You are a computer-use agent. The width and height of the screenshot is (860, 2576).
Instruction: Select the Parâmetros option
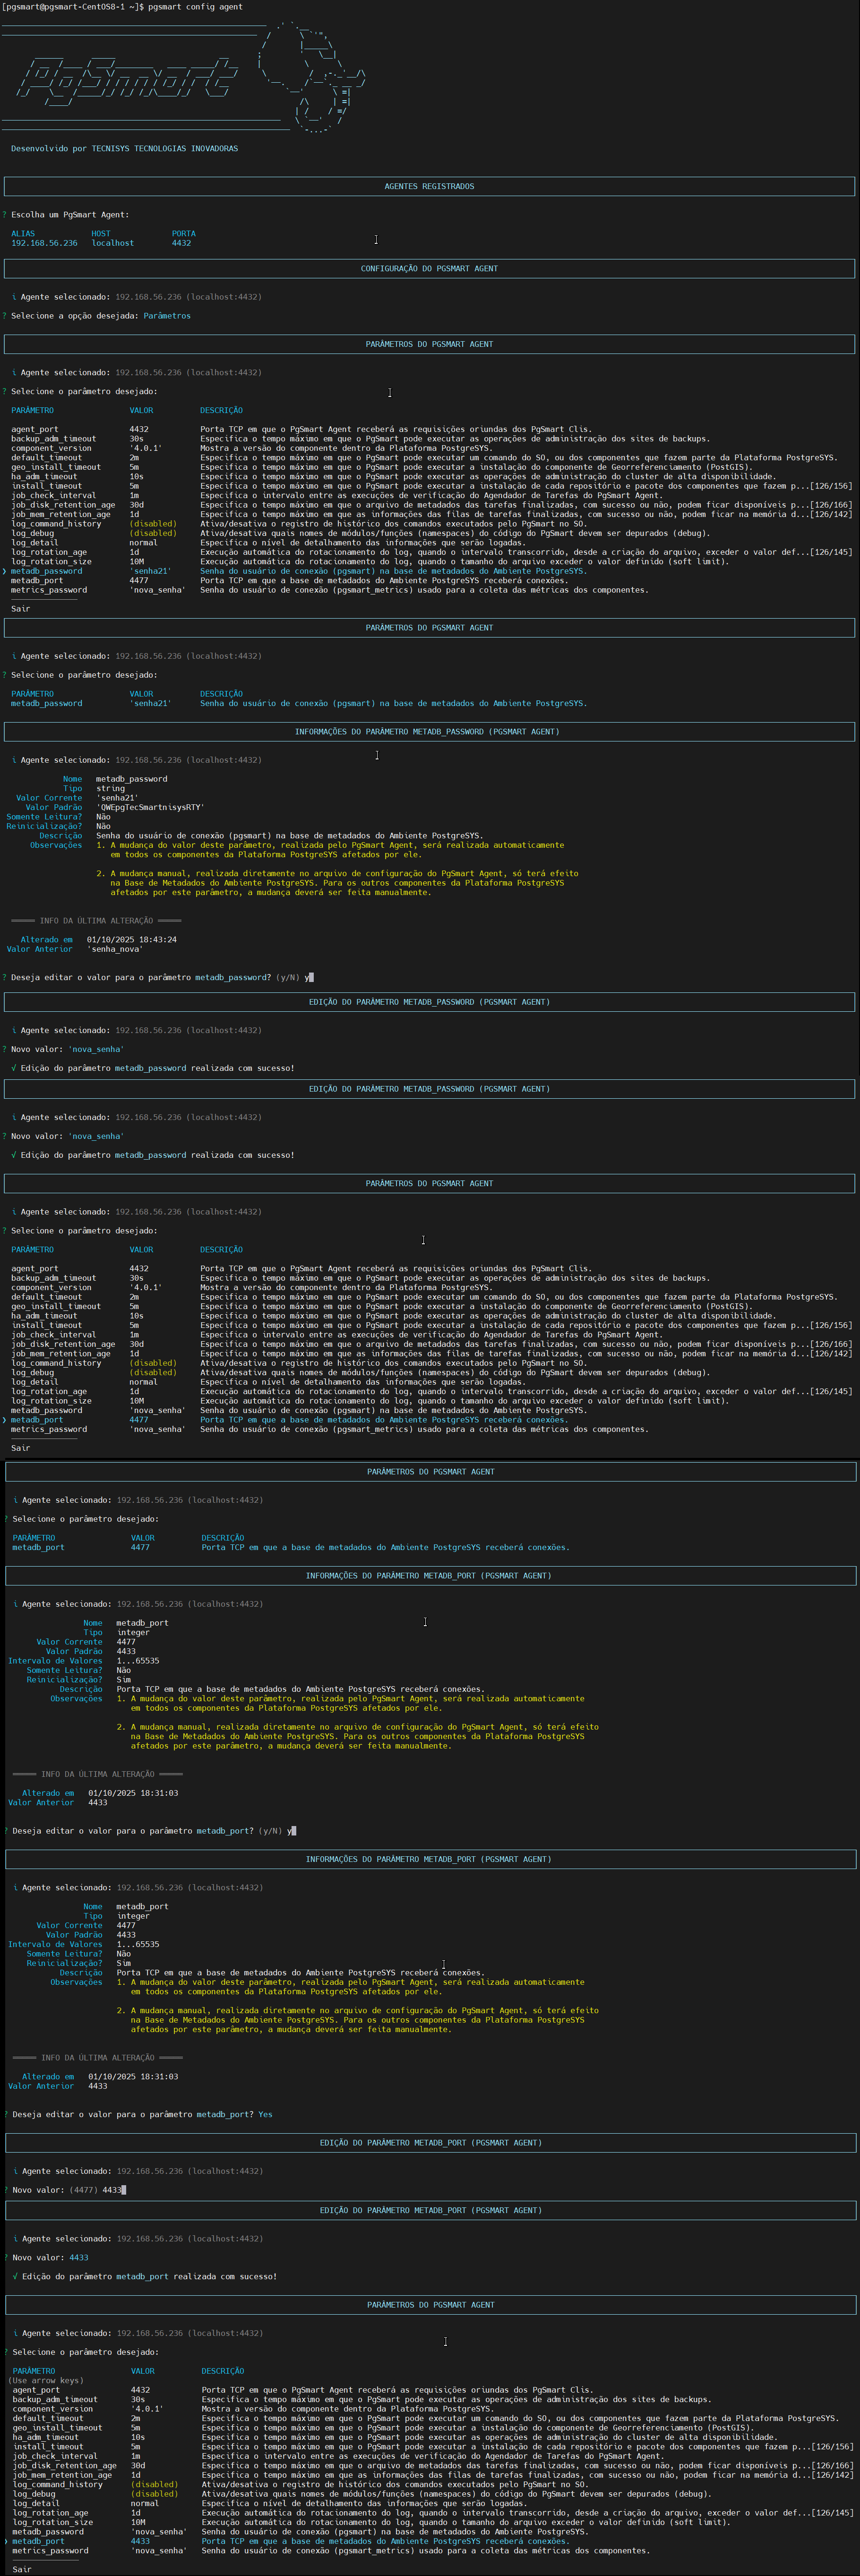tap(165, 315)
